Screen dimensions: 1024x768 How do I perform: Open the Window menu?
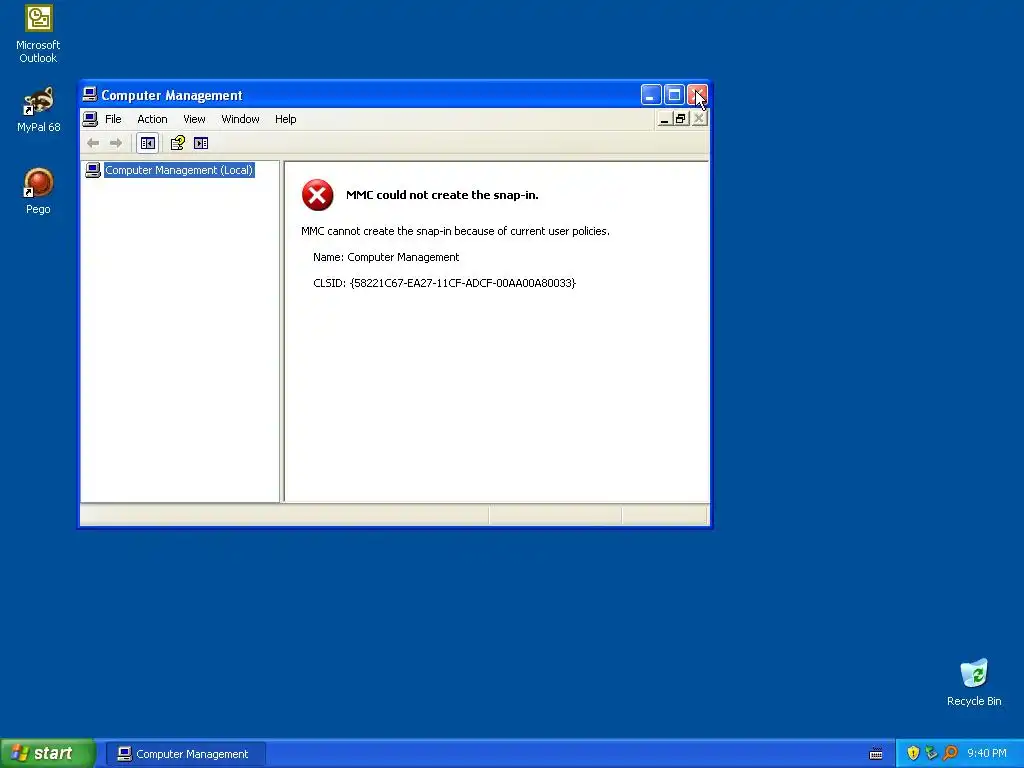240,119
